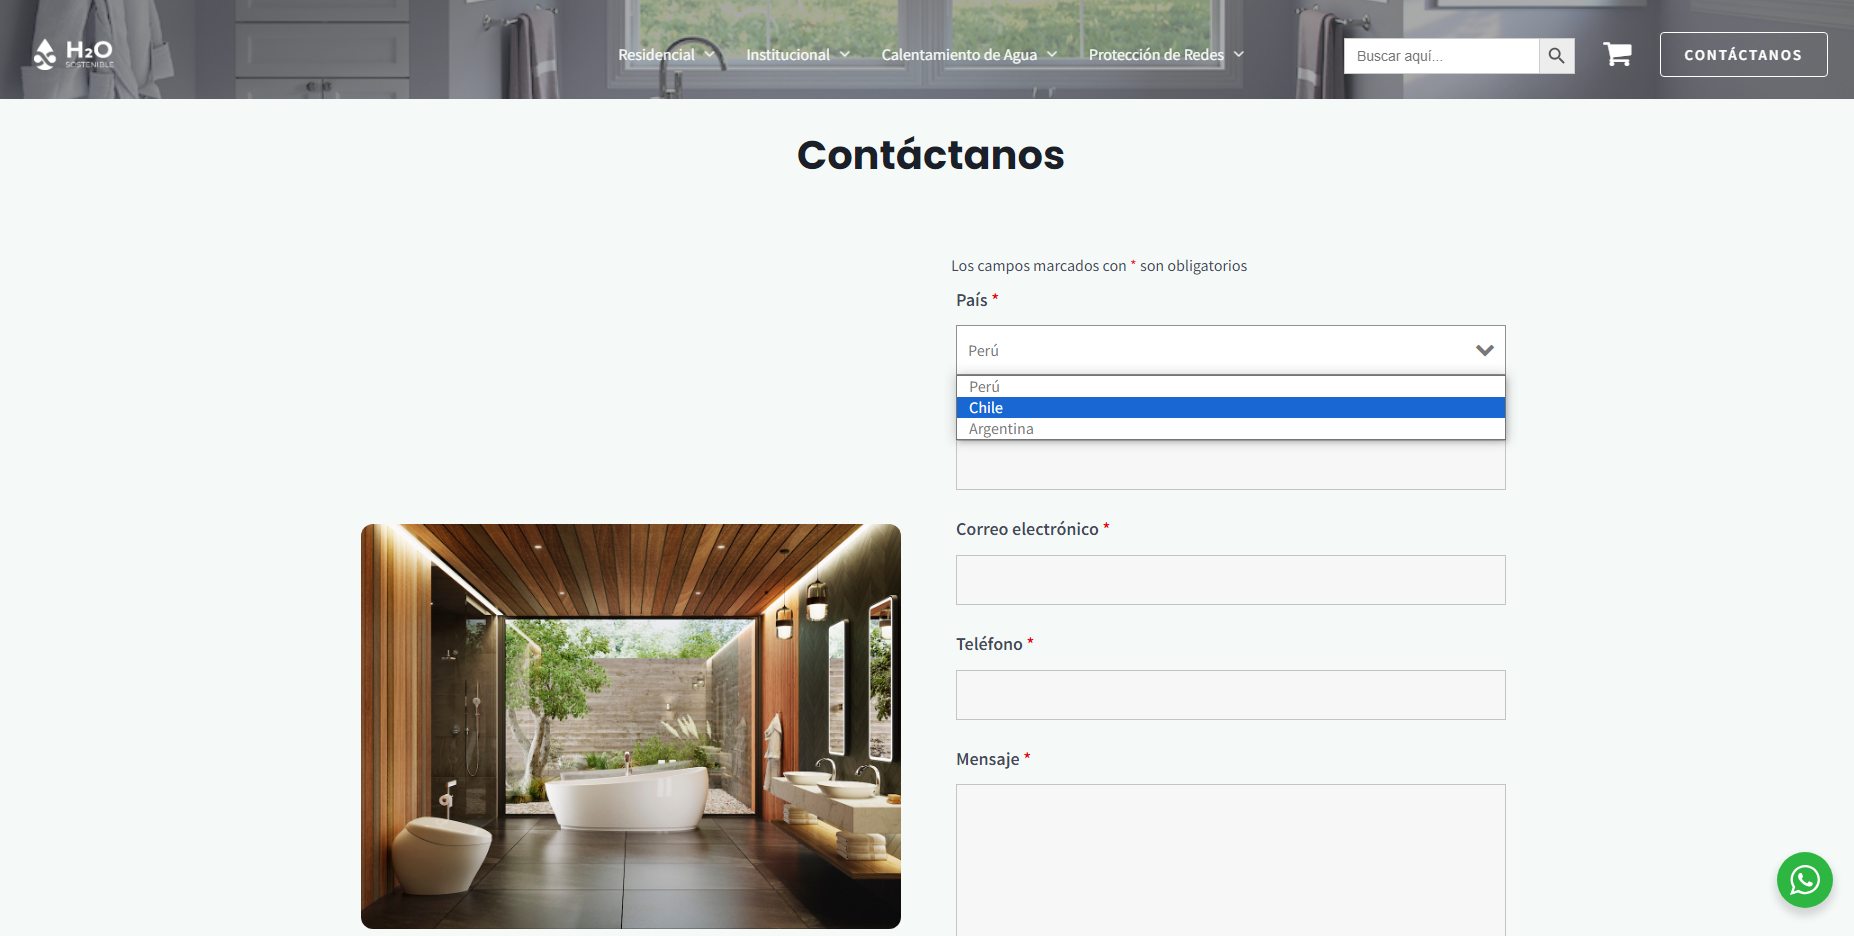1854x936 pixels.
Task: Click the CONTÁCTANOS button
Action: [x=1743, y=55]
